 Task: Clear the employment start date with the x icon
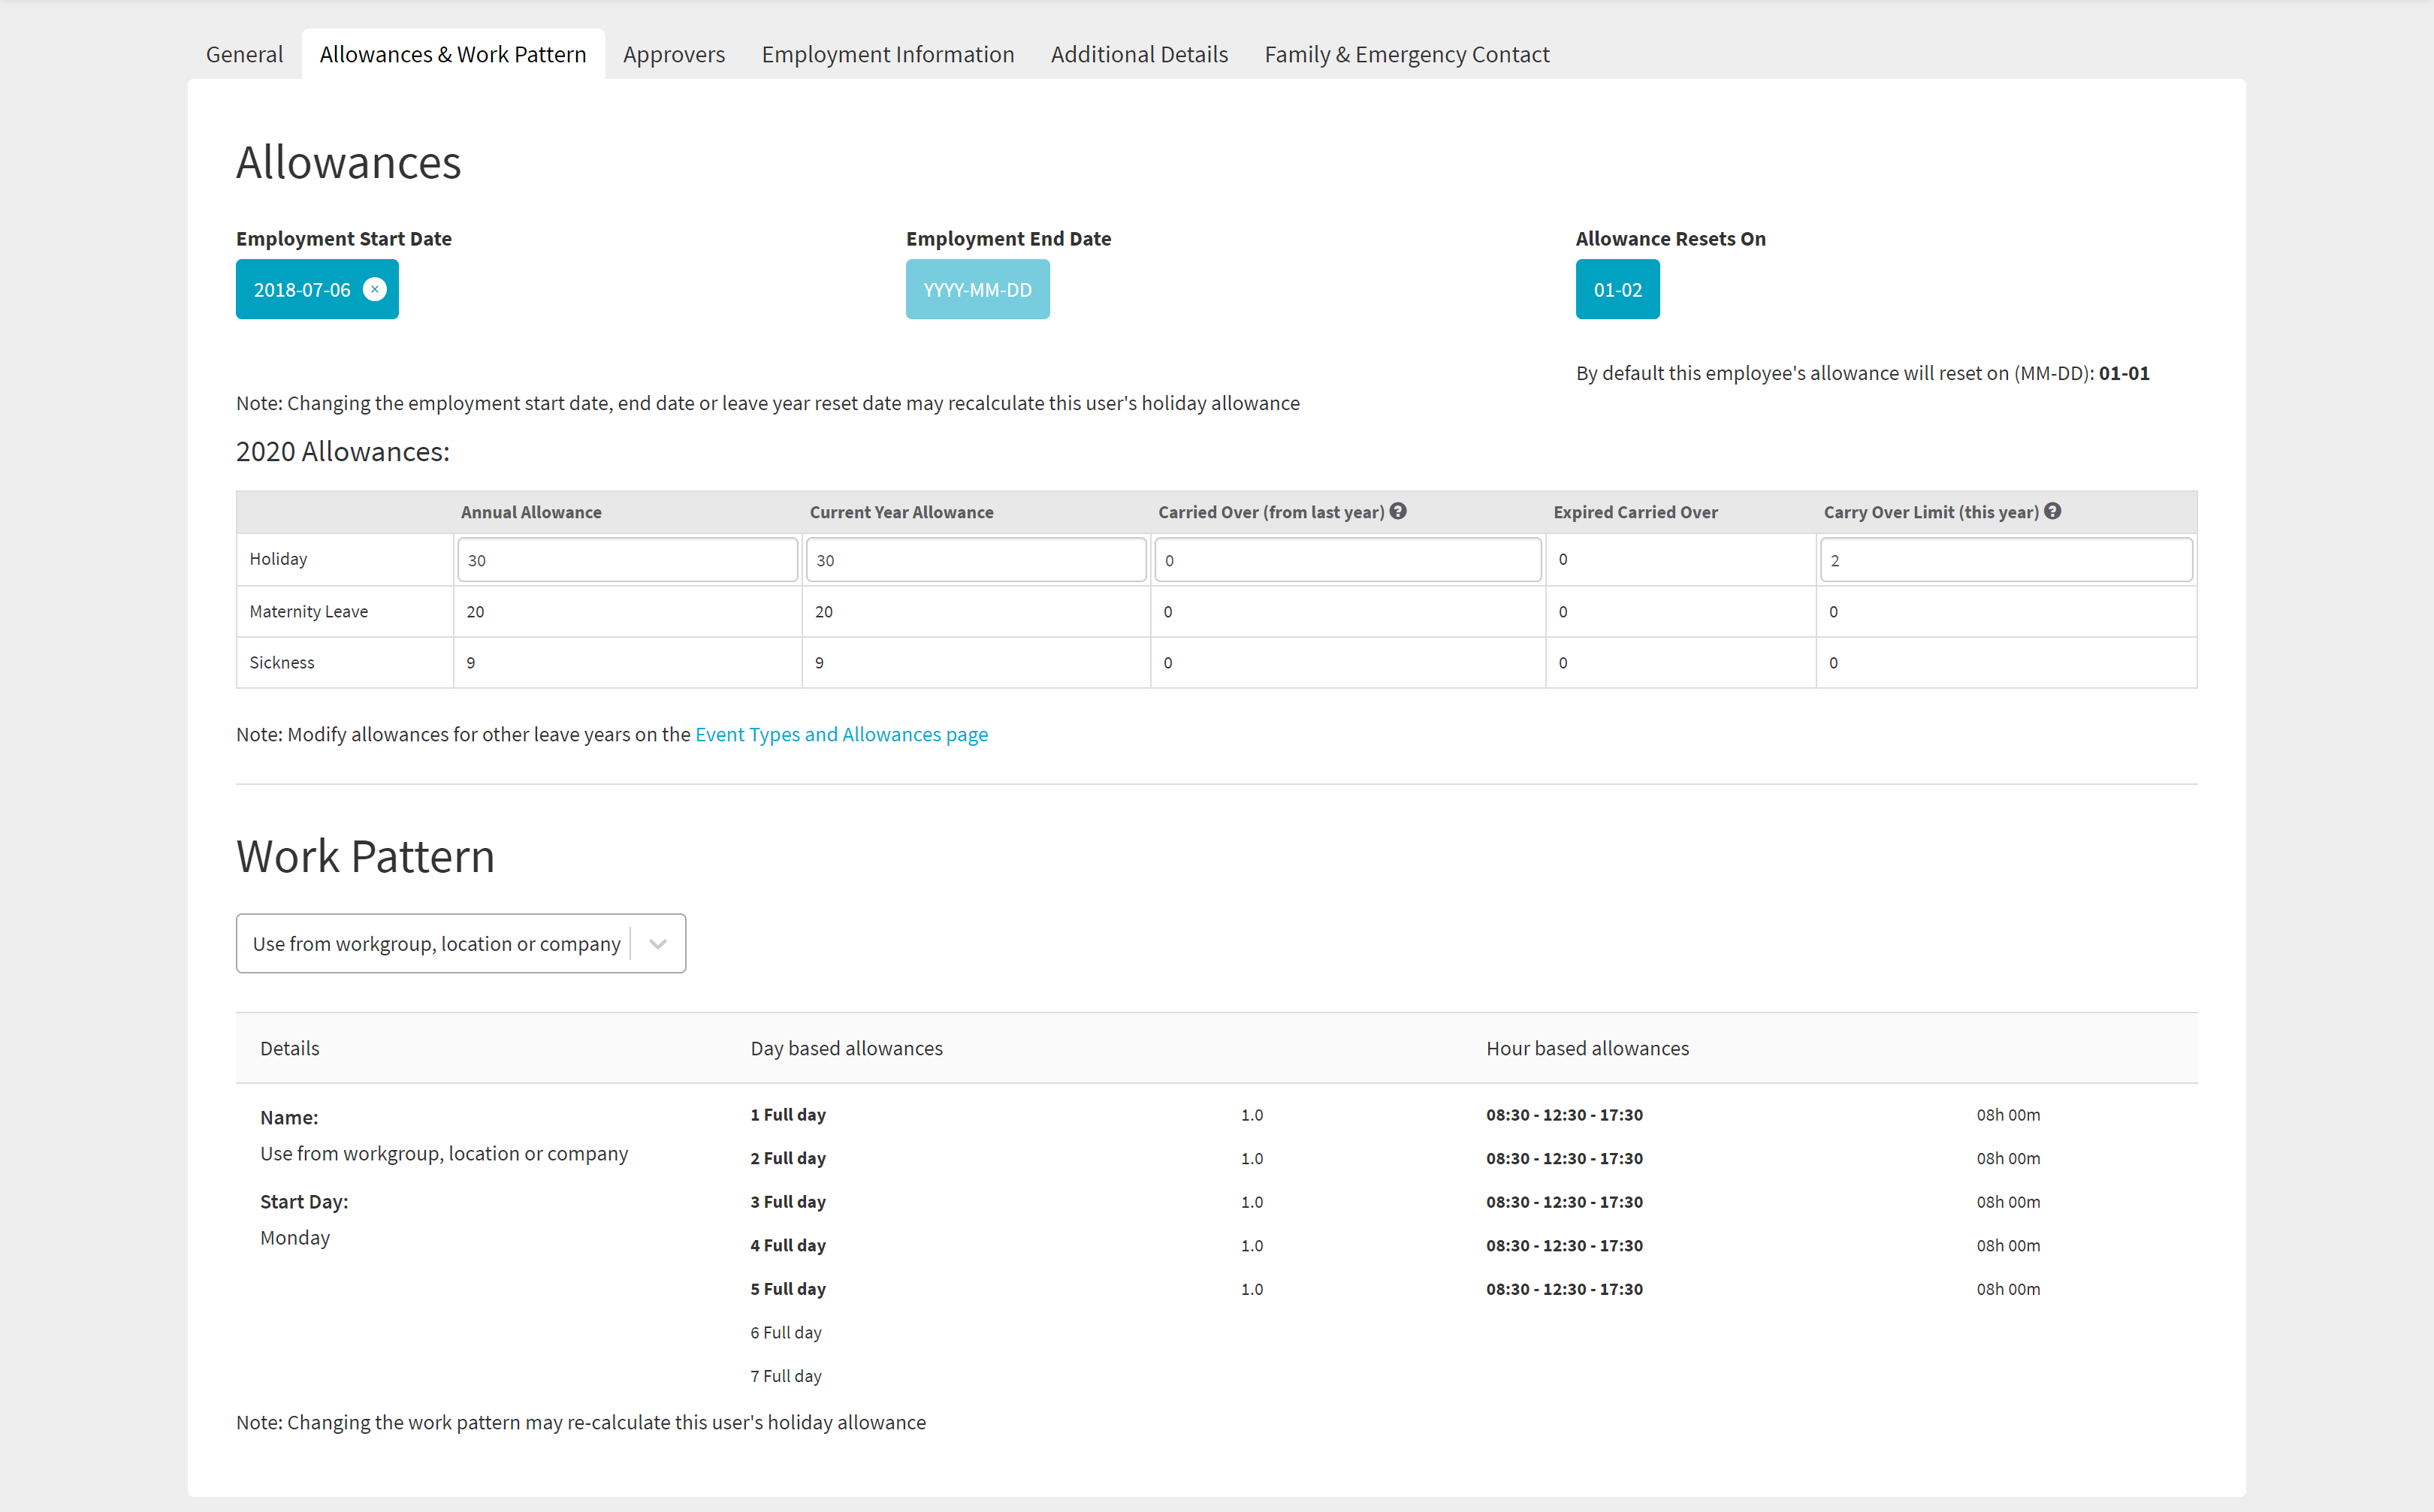pyautogui.click(x=374, y=289)
